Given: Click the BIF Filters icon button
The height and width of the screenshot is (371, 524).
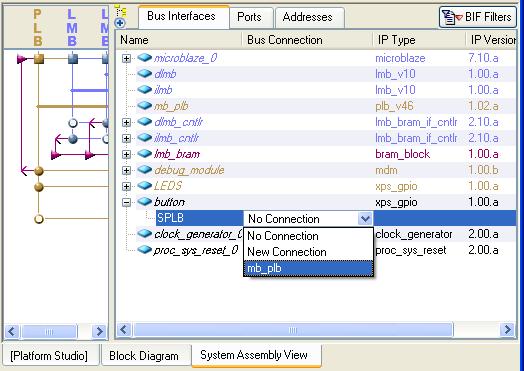Looking at the screenshot, I should point(478,17).
